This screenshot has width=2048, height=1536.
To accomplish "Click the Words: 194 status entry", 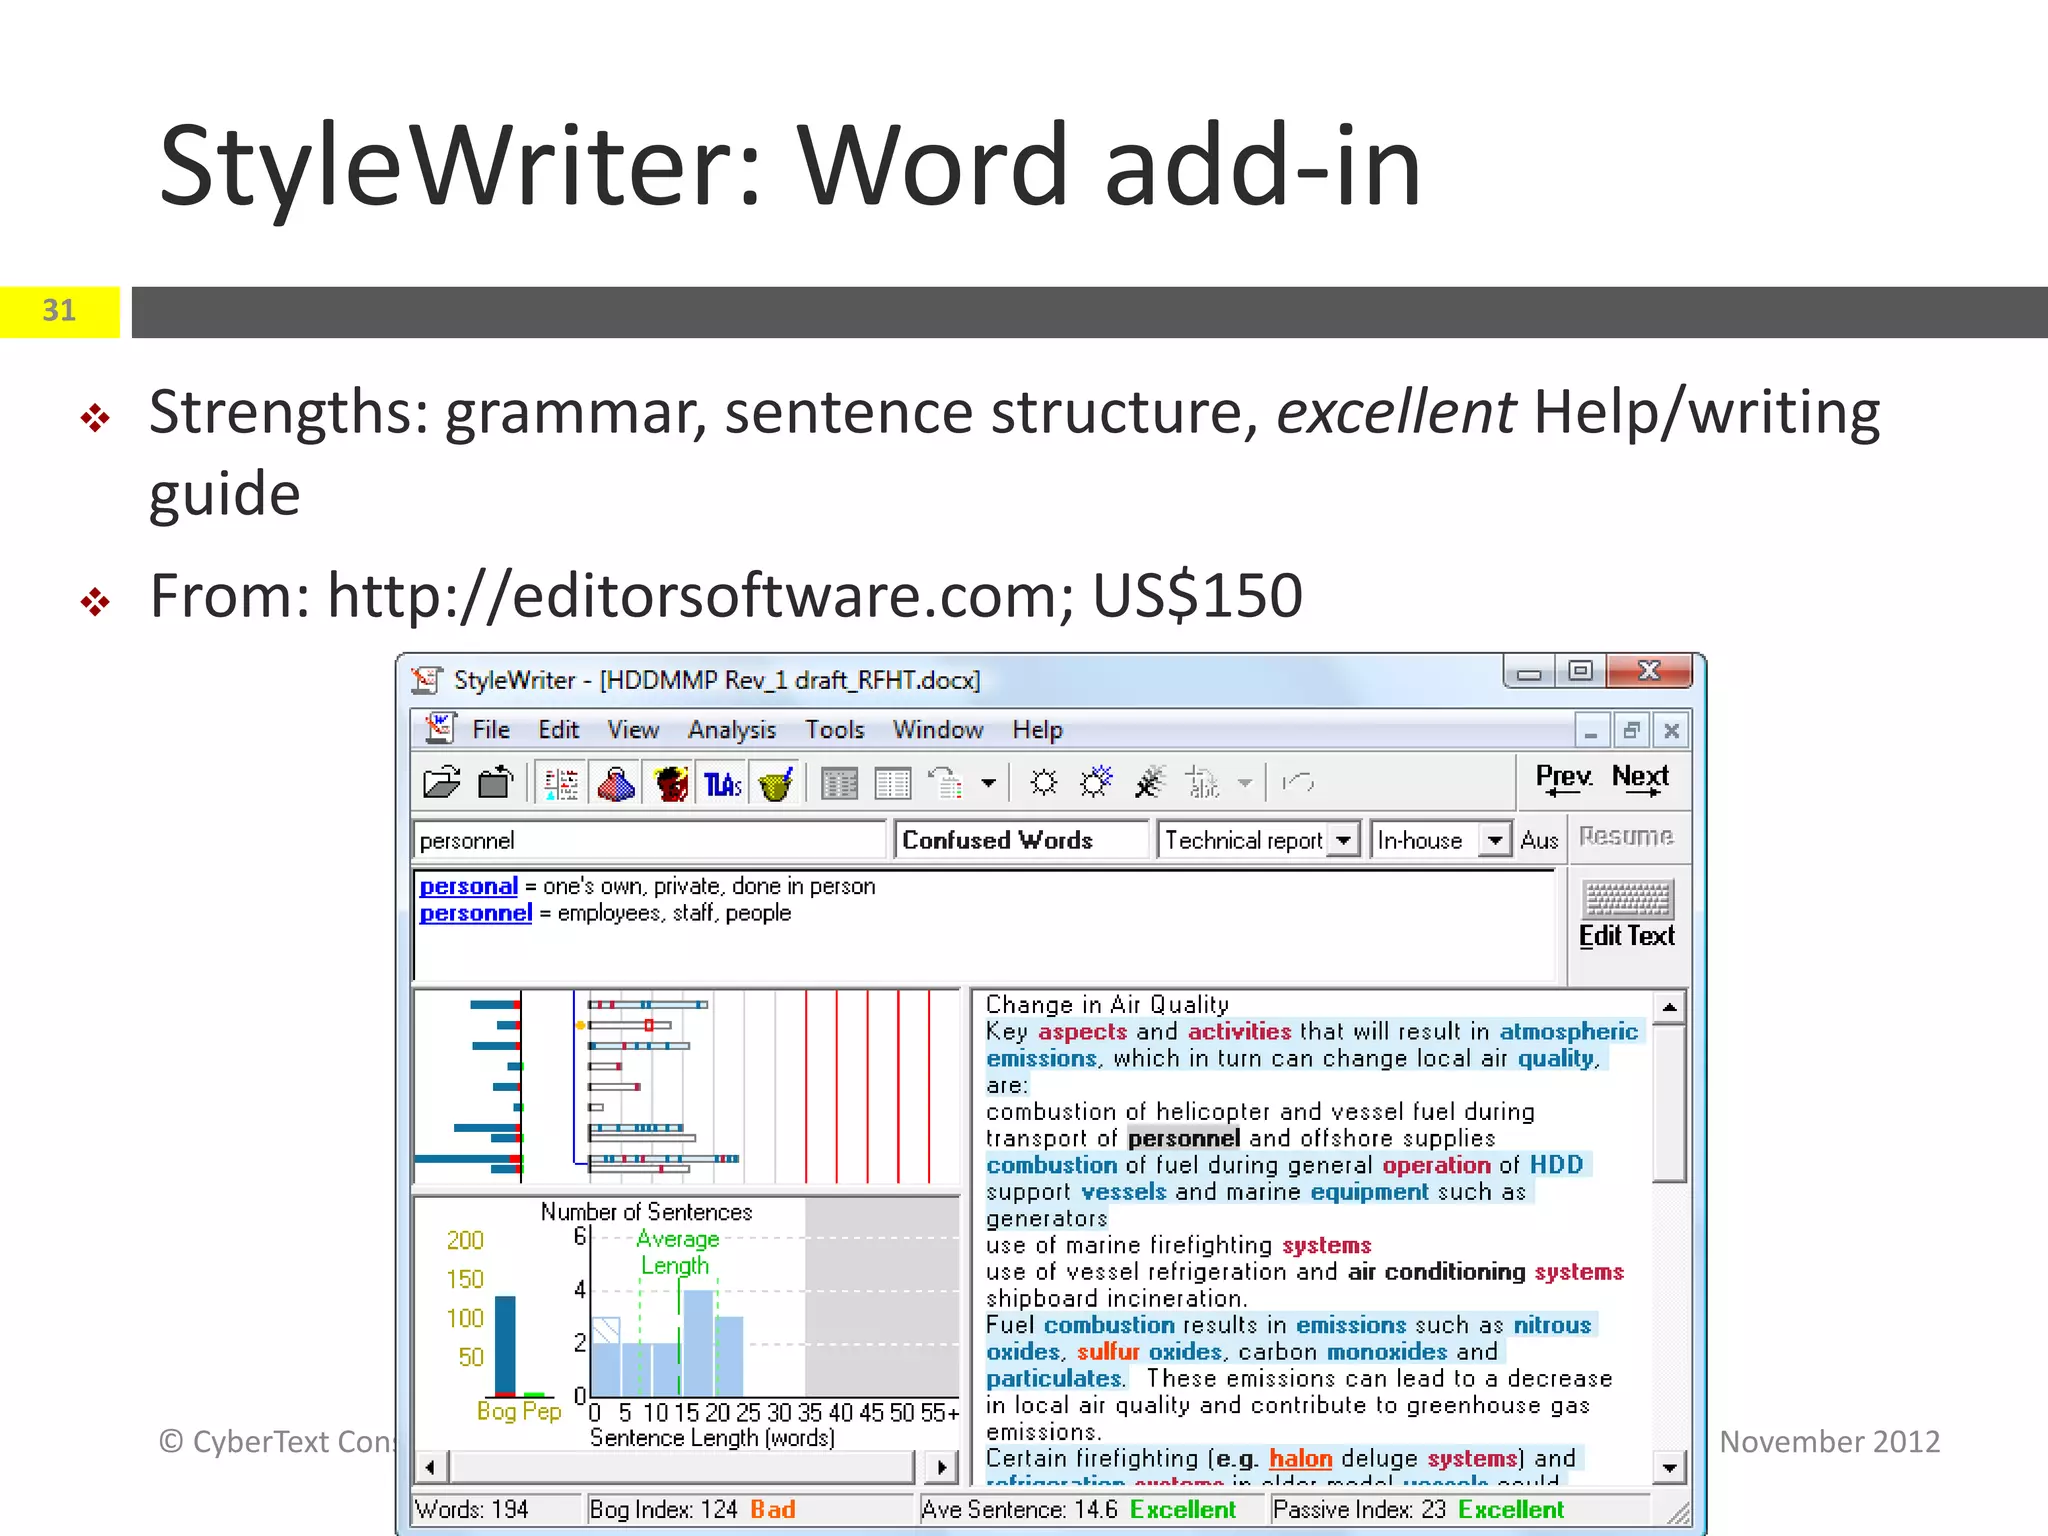I will click(496, 1510).
